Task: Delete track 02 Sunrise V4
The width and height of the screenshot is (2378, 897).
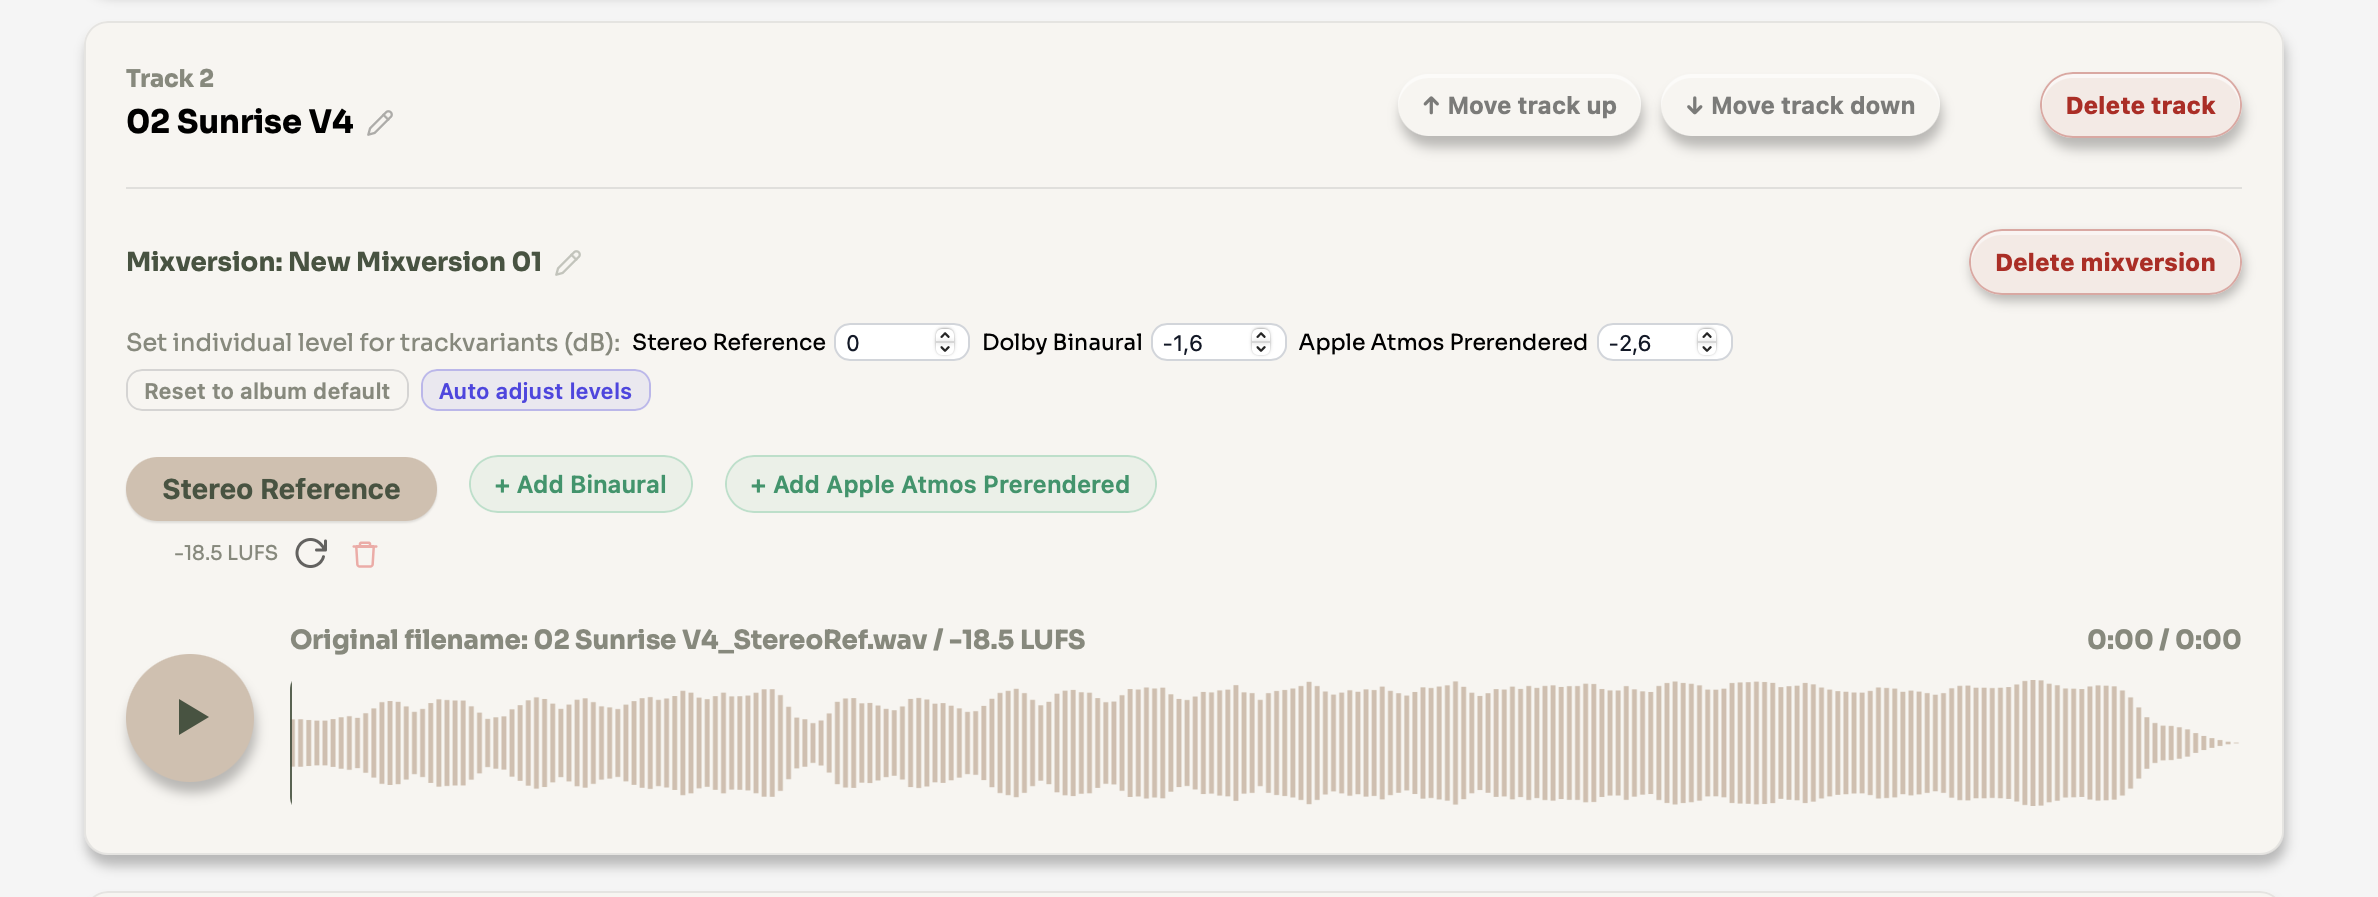Action: coord(2139,106)
